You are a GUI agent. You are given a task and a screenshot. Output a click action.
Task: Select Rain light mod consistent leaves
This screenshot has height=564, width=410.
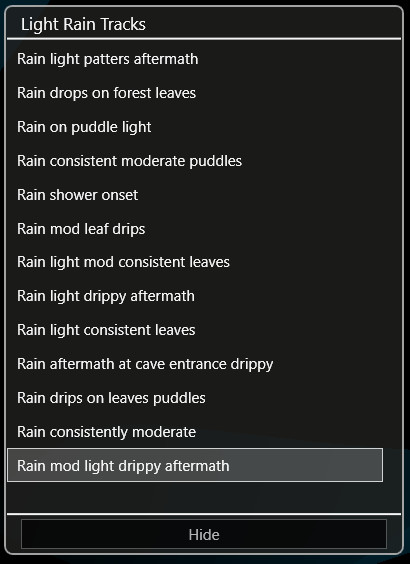point(195,262)
